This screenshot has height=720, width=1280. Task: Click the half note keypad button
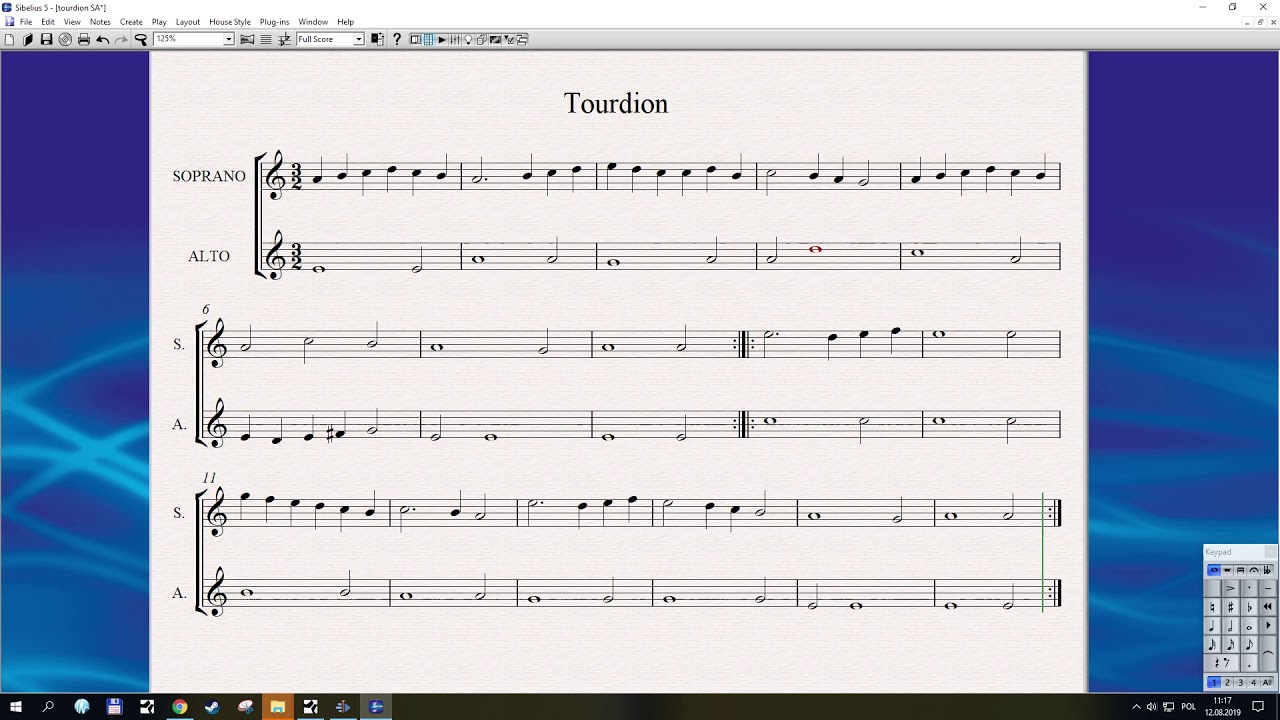click(1231, 626)
